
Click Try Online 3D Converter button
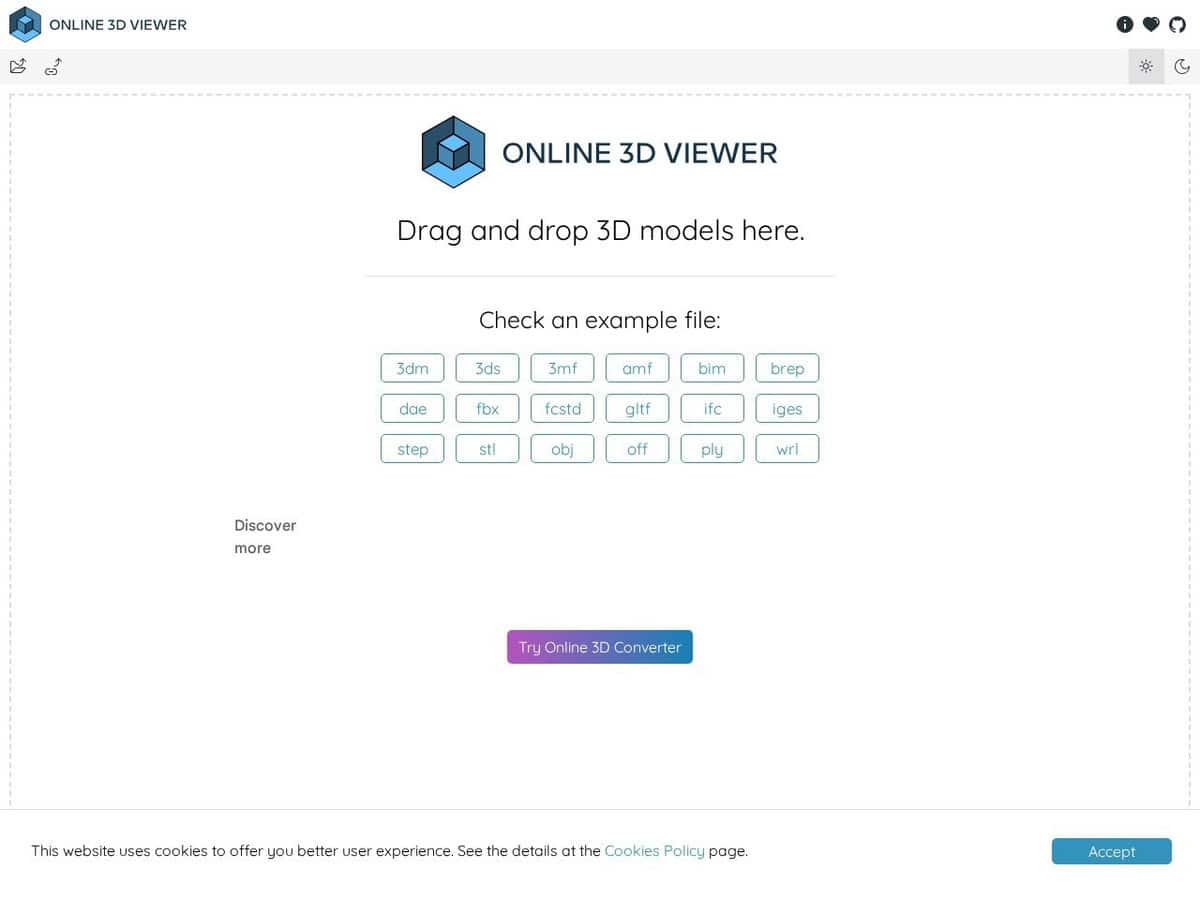600,647
